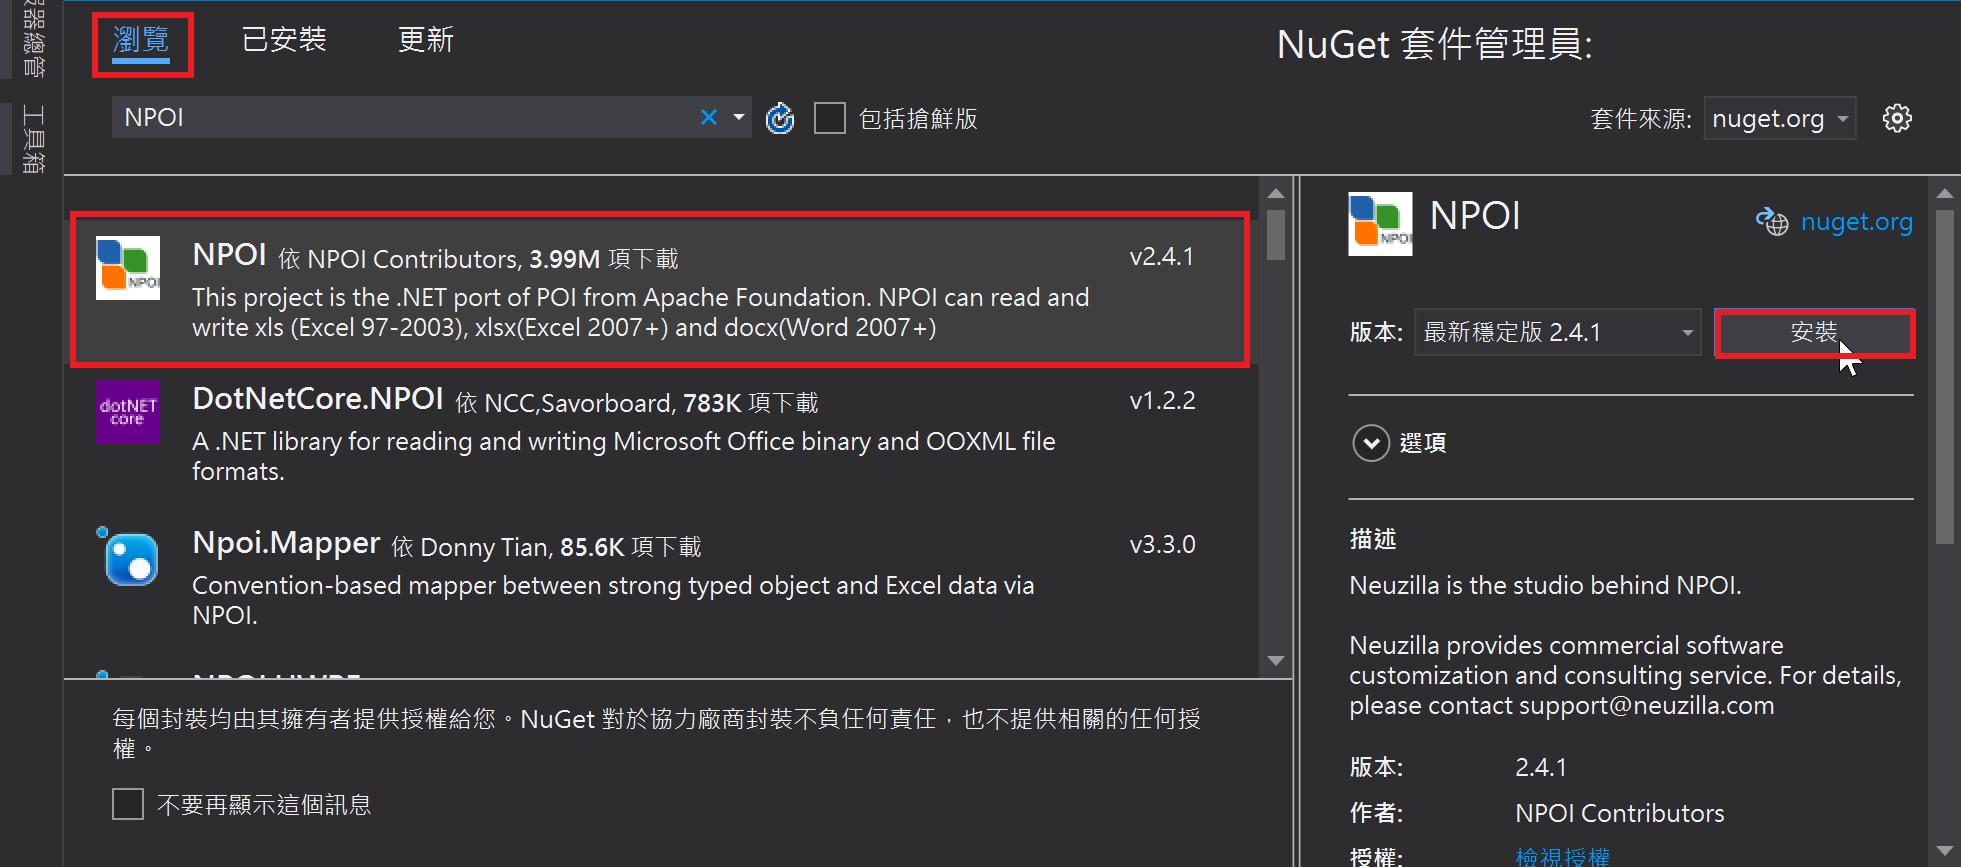Open the 套件來源 nuget.org dropdown
This screenshot has height=867, width=1961.
coord(1780,118)
